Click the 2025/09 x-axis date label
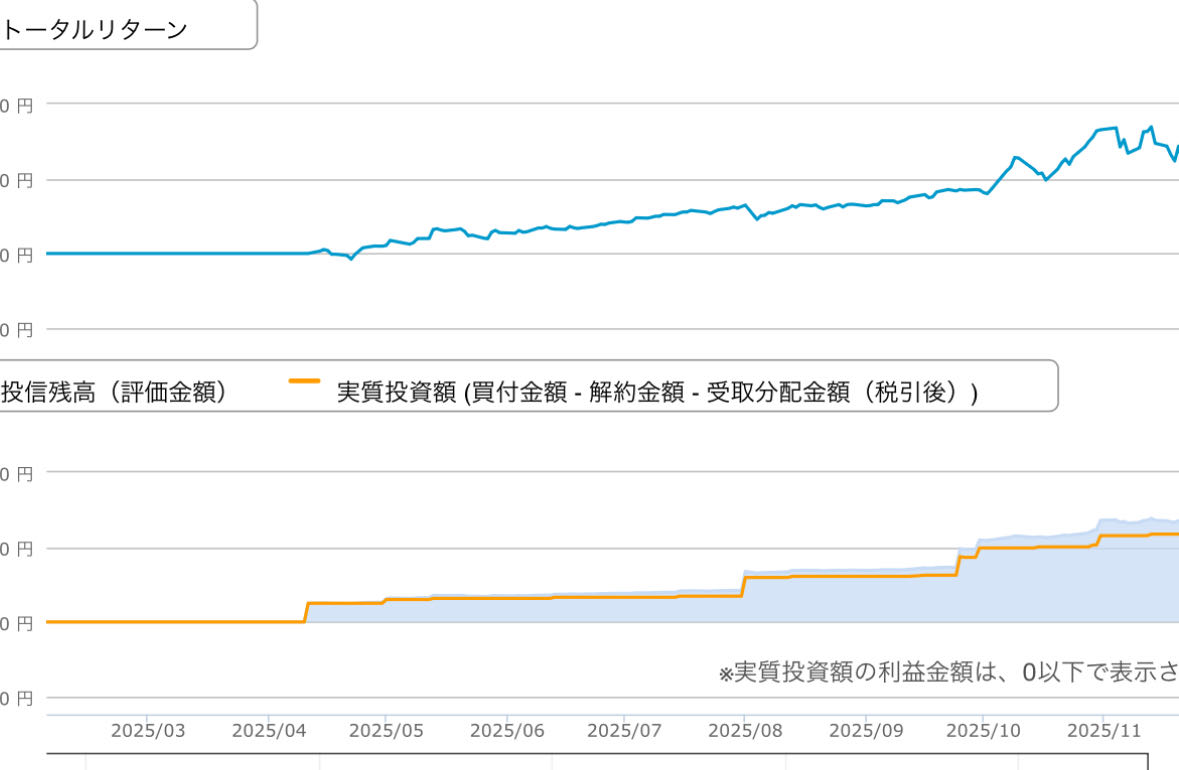Screen dimensions: 1179x770 tap(865, 730)
